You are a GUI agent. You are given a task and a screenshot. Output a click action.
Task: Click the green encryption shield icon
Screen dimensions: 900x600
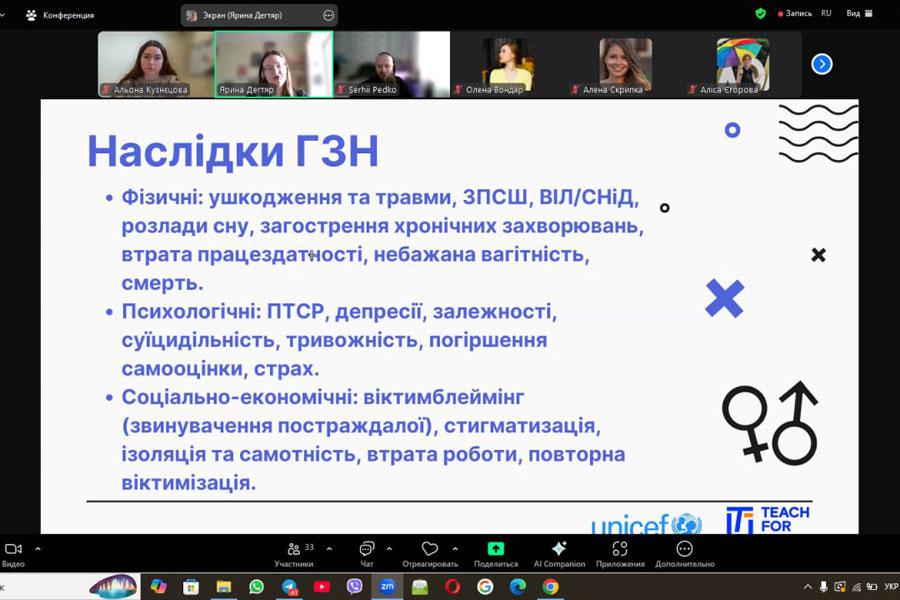[x=760, y=14]
